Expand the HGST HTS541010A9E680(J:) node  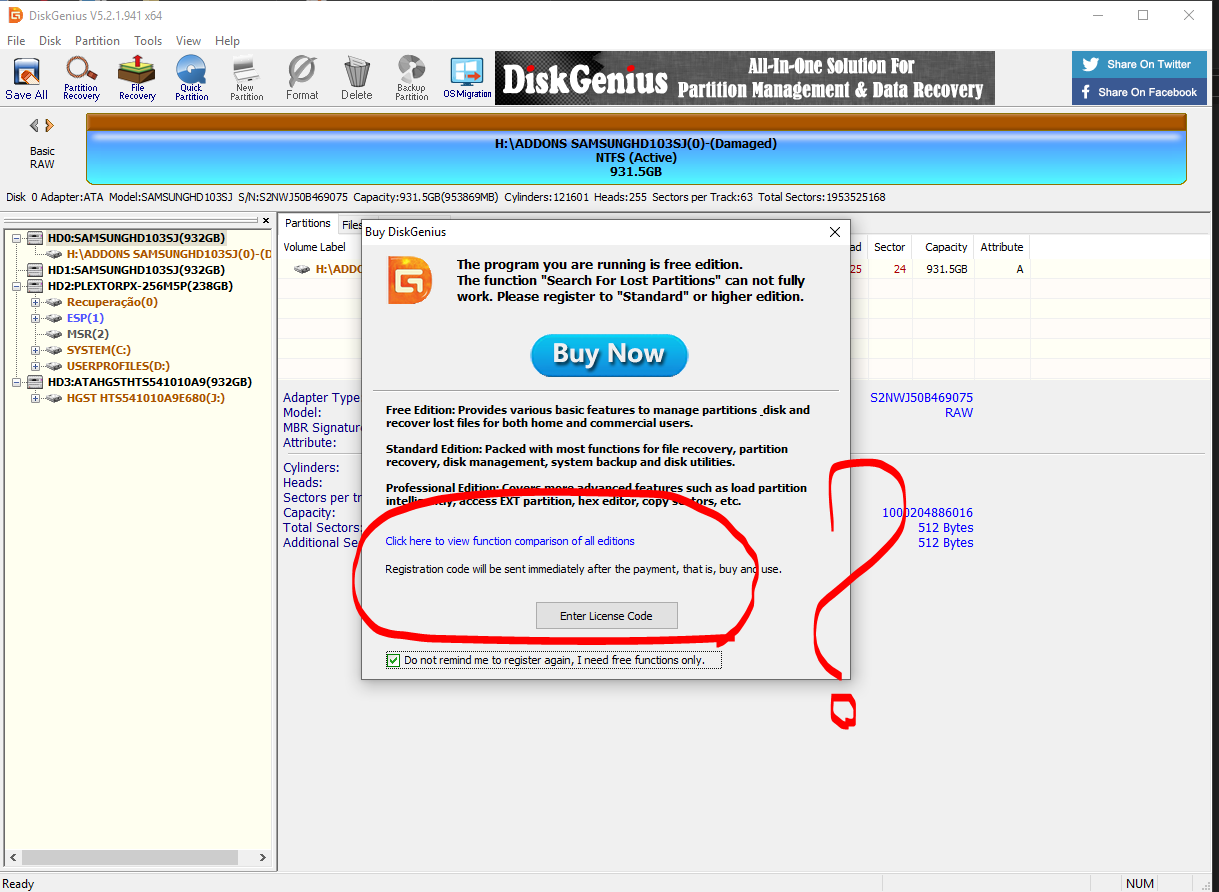coord(36,398)
